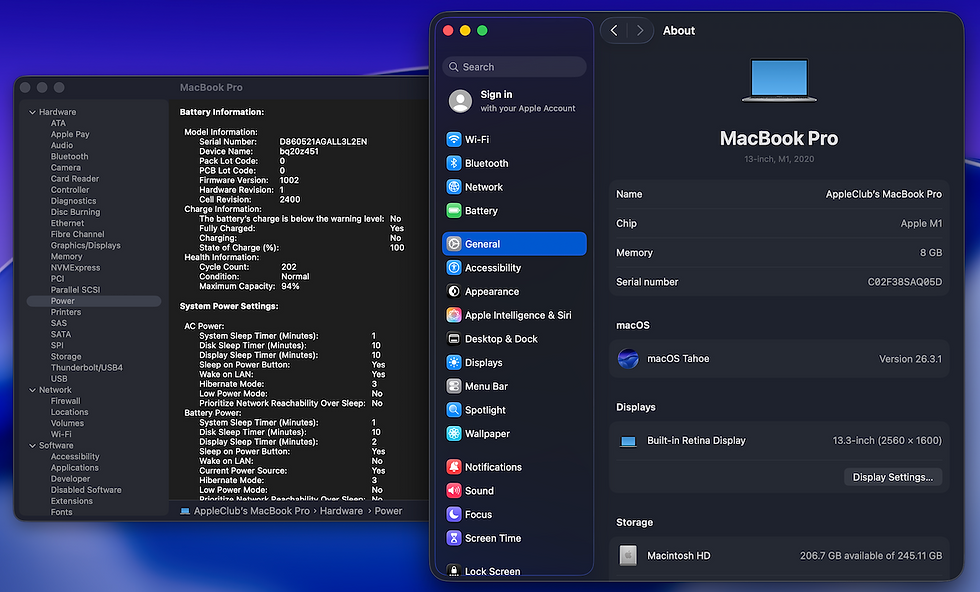
Task: Collapse the Software section in System Information
Action: click(x=32, y=446)
